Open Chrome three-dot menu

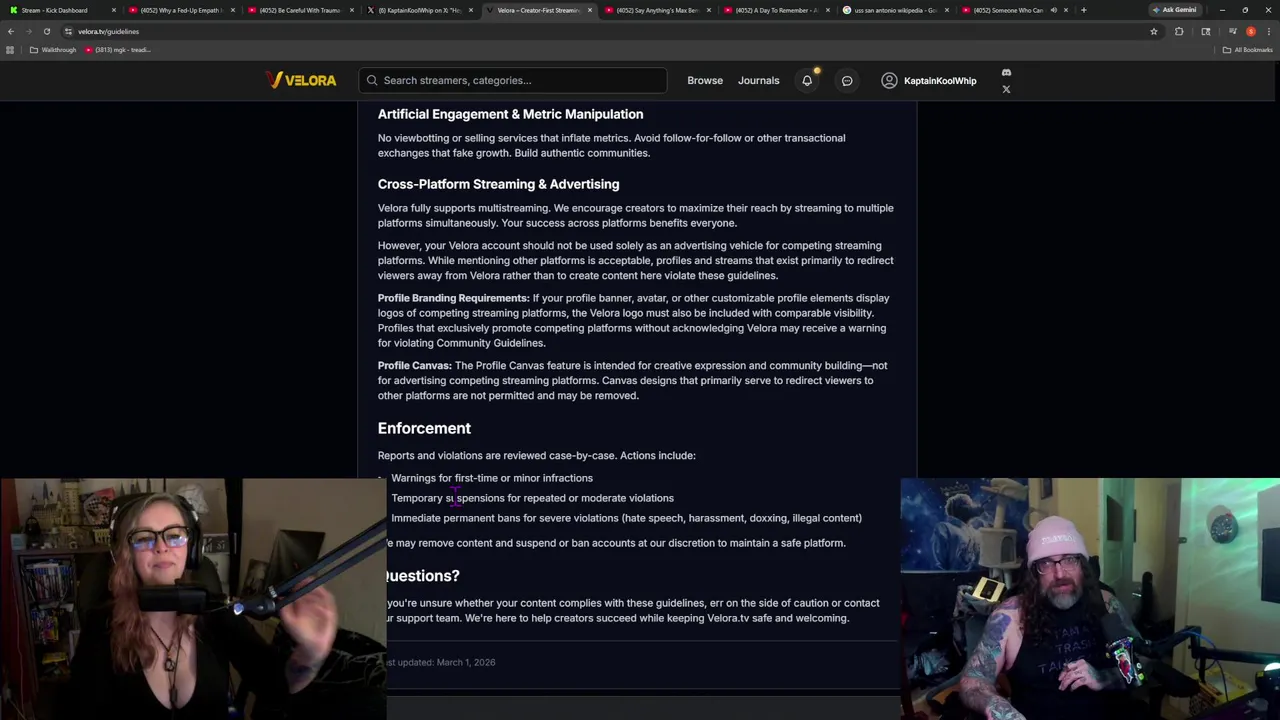coord(1268,31)
